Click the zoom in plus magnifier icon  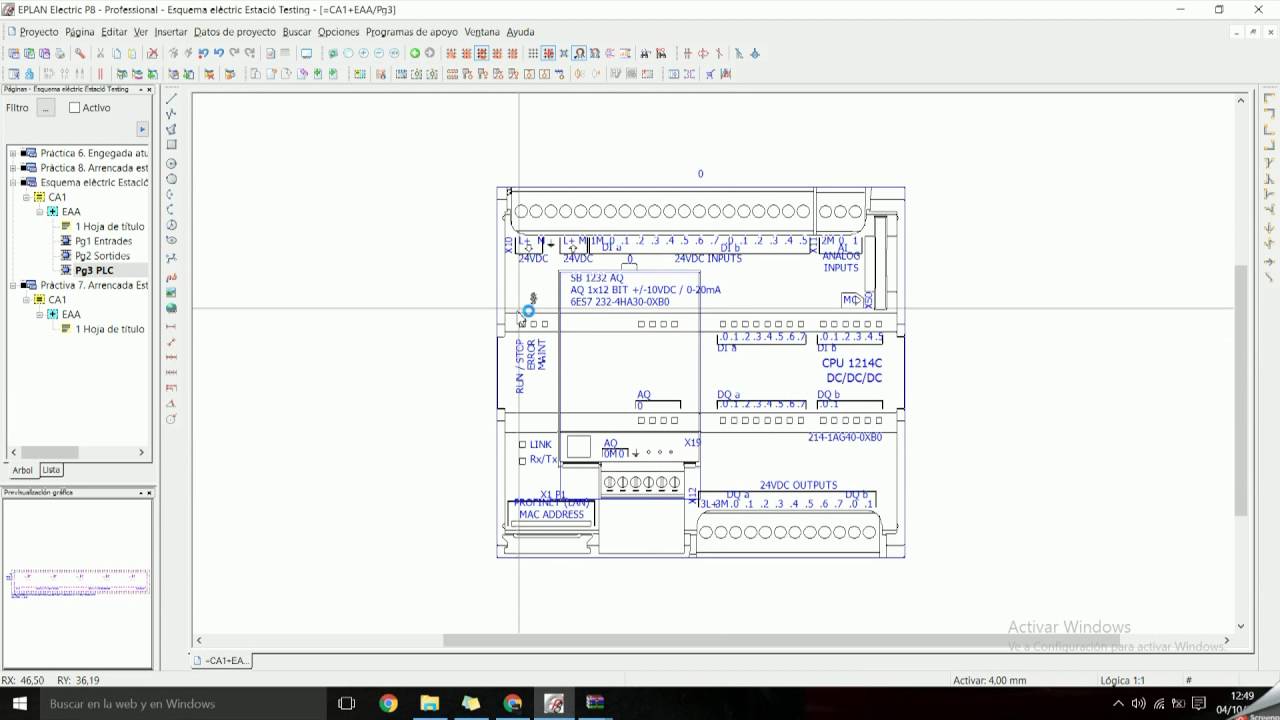click(x=363, y=53)
